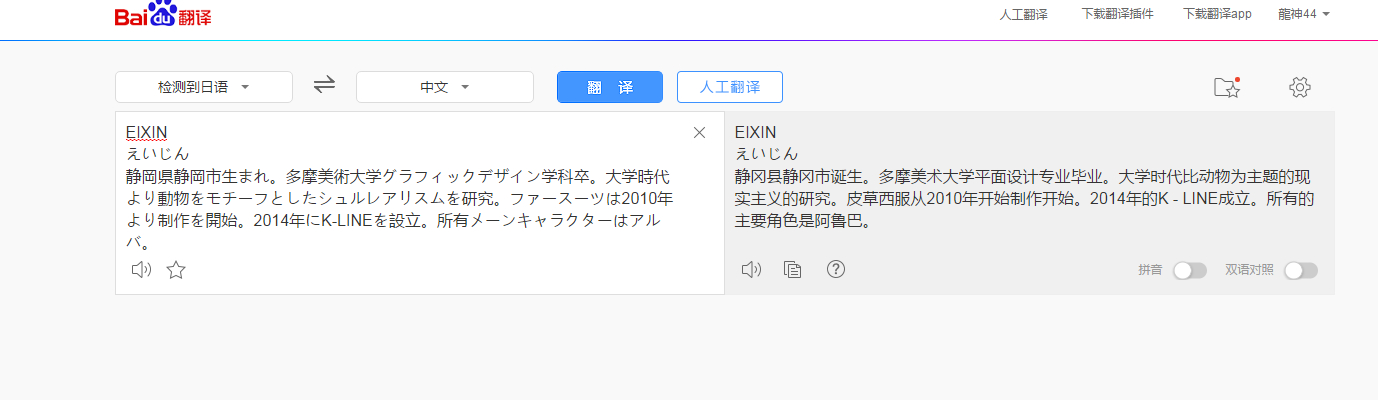This screenshot has height=400, width=1378.
Task: Play audio of the translated text
Action: pyautogui.click(x=751, y=269)
